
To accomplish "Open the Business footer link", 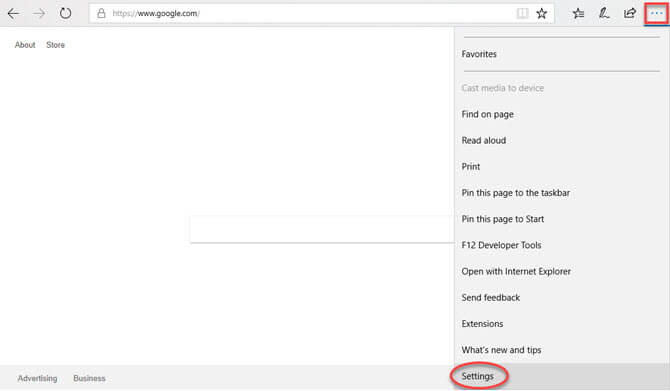I will pyautogui.click(x=89, y=378).
